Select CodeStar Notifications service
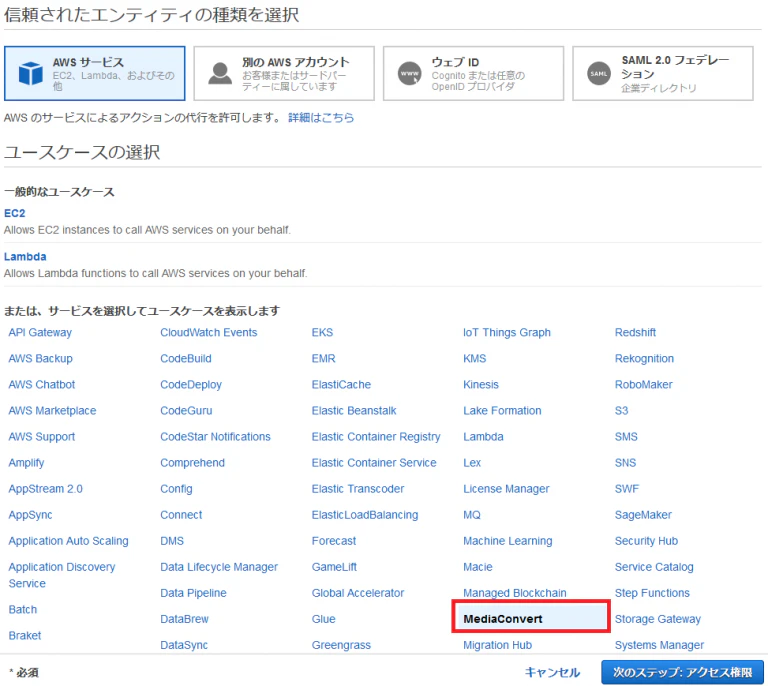 coord(216,436)
